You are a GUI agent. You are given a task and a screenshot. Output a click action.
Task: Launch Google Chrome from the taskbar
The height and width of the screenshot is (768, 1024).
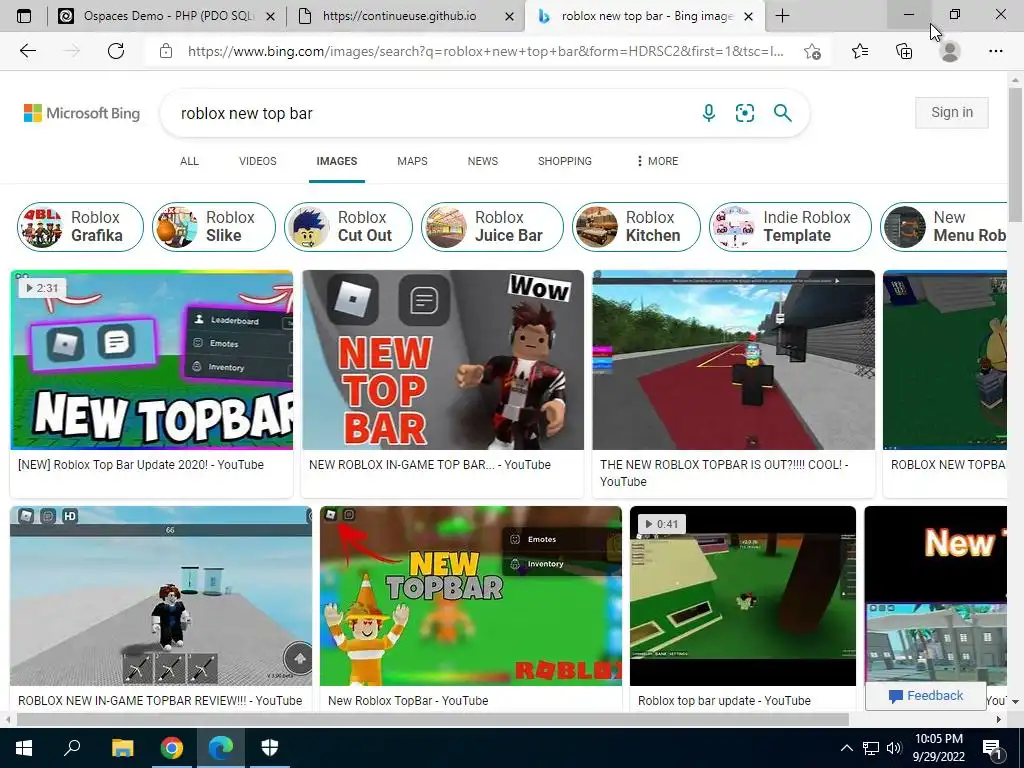point(171,748)
